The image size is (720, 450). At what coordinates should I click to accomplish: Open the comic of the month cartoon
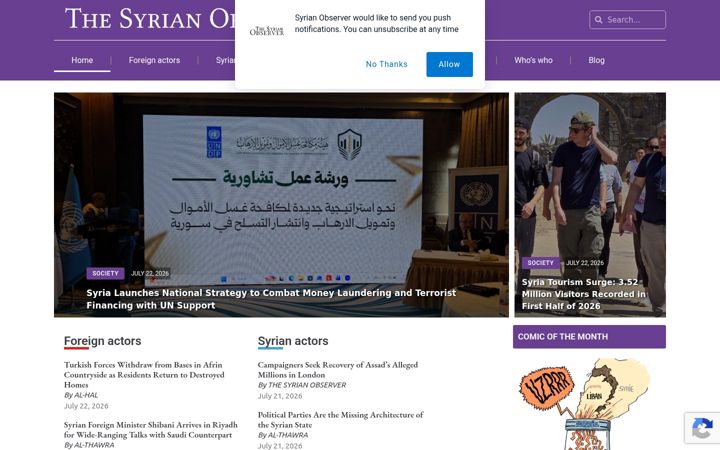coord(586,404)
